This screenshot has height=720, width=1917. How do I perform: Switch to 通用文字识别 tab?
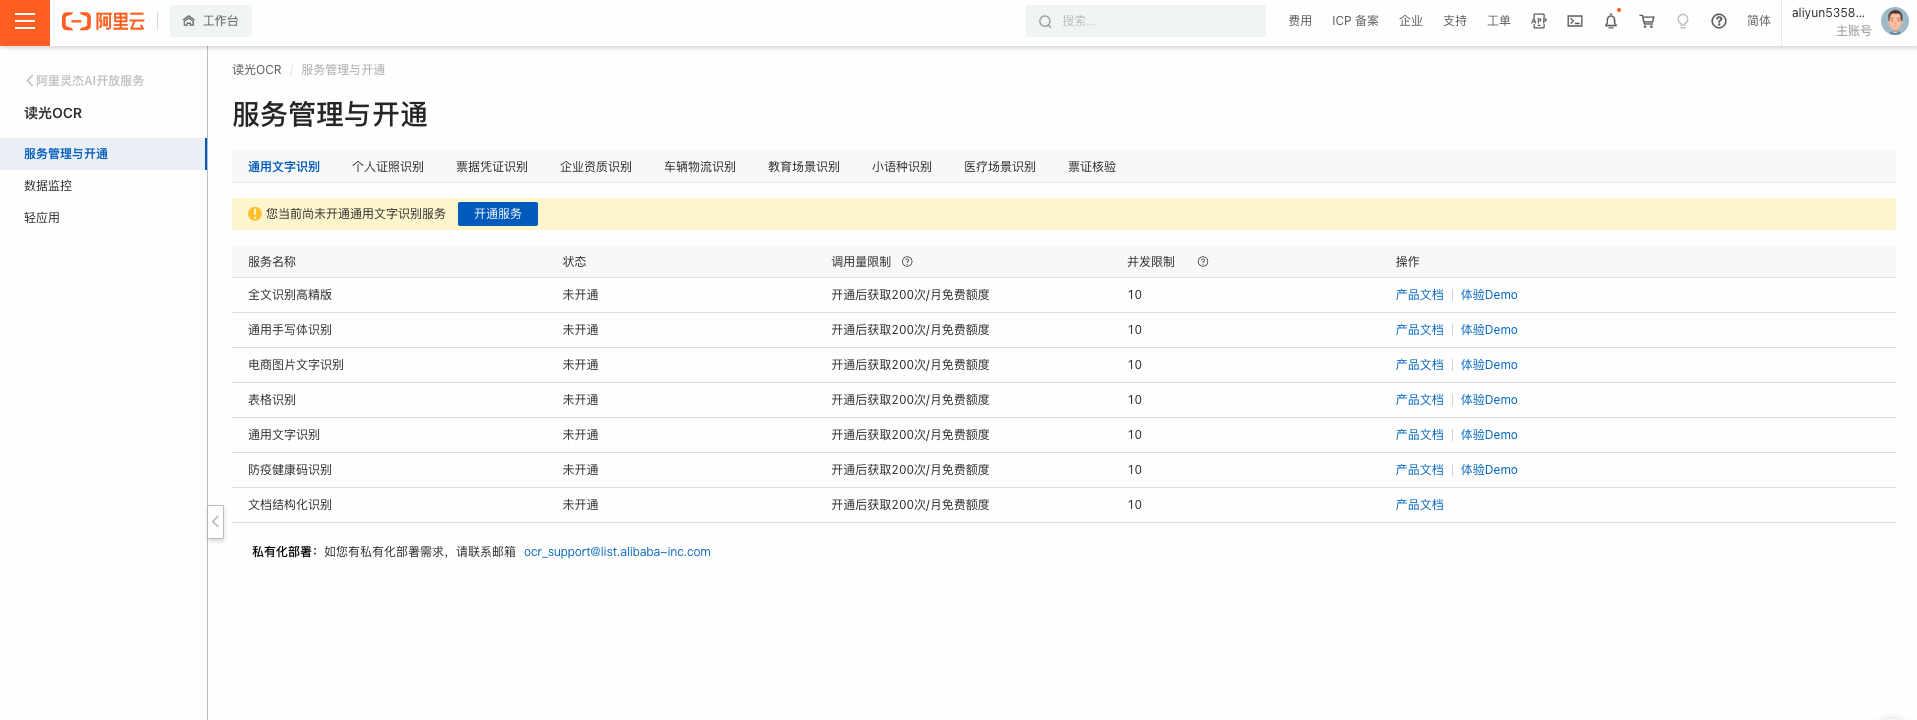284,167
